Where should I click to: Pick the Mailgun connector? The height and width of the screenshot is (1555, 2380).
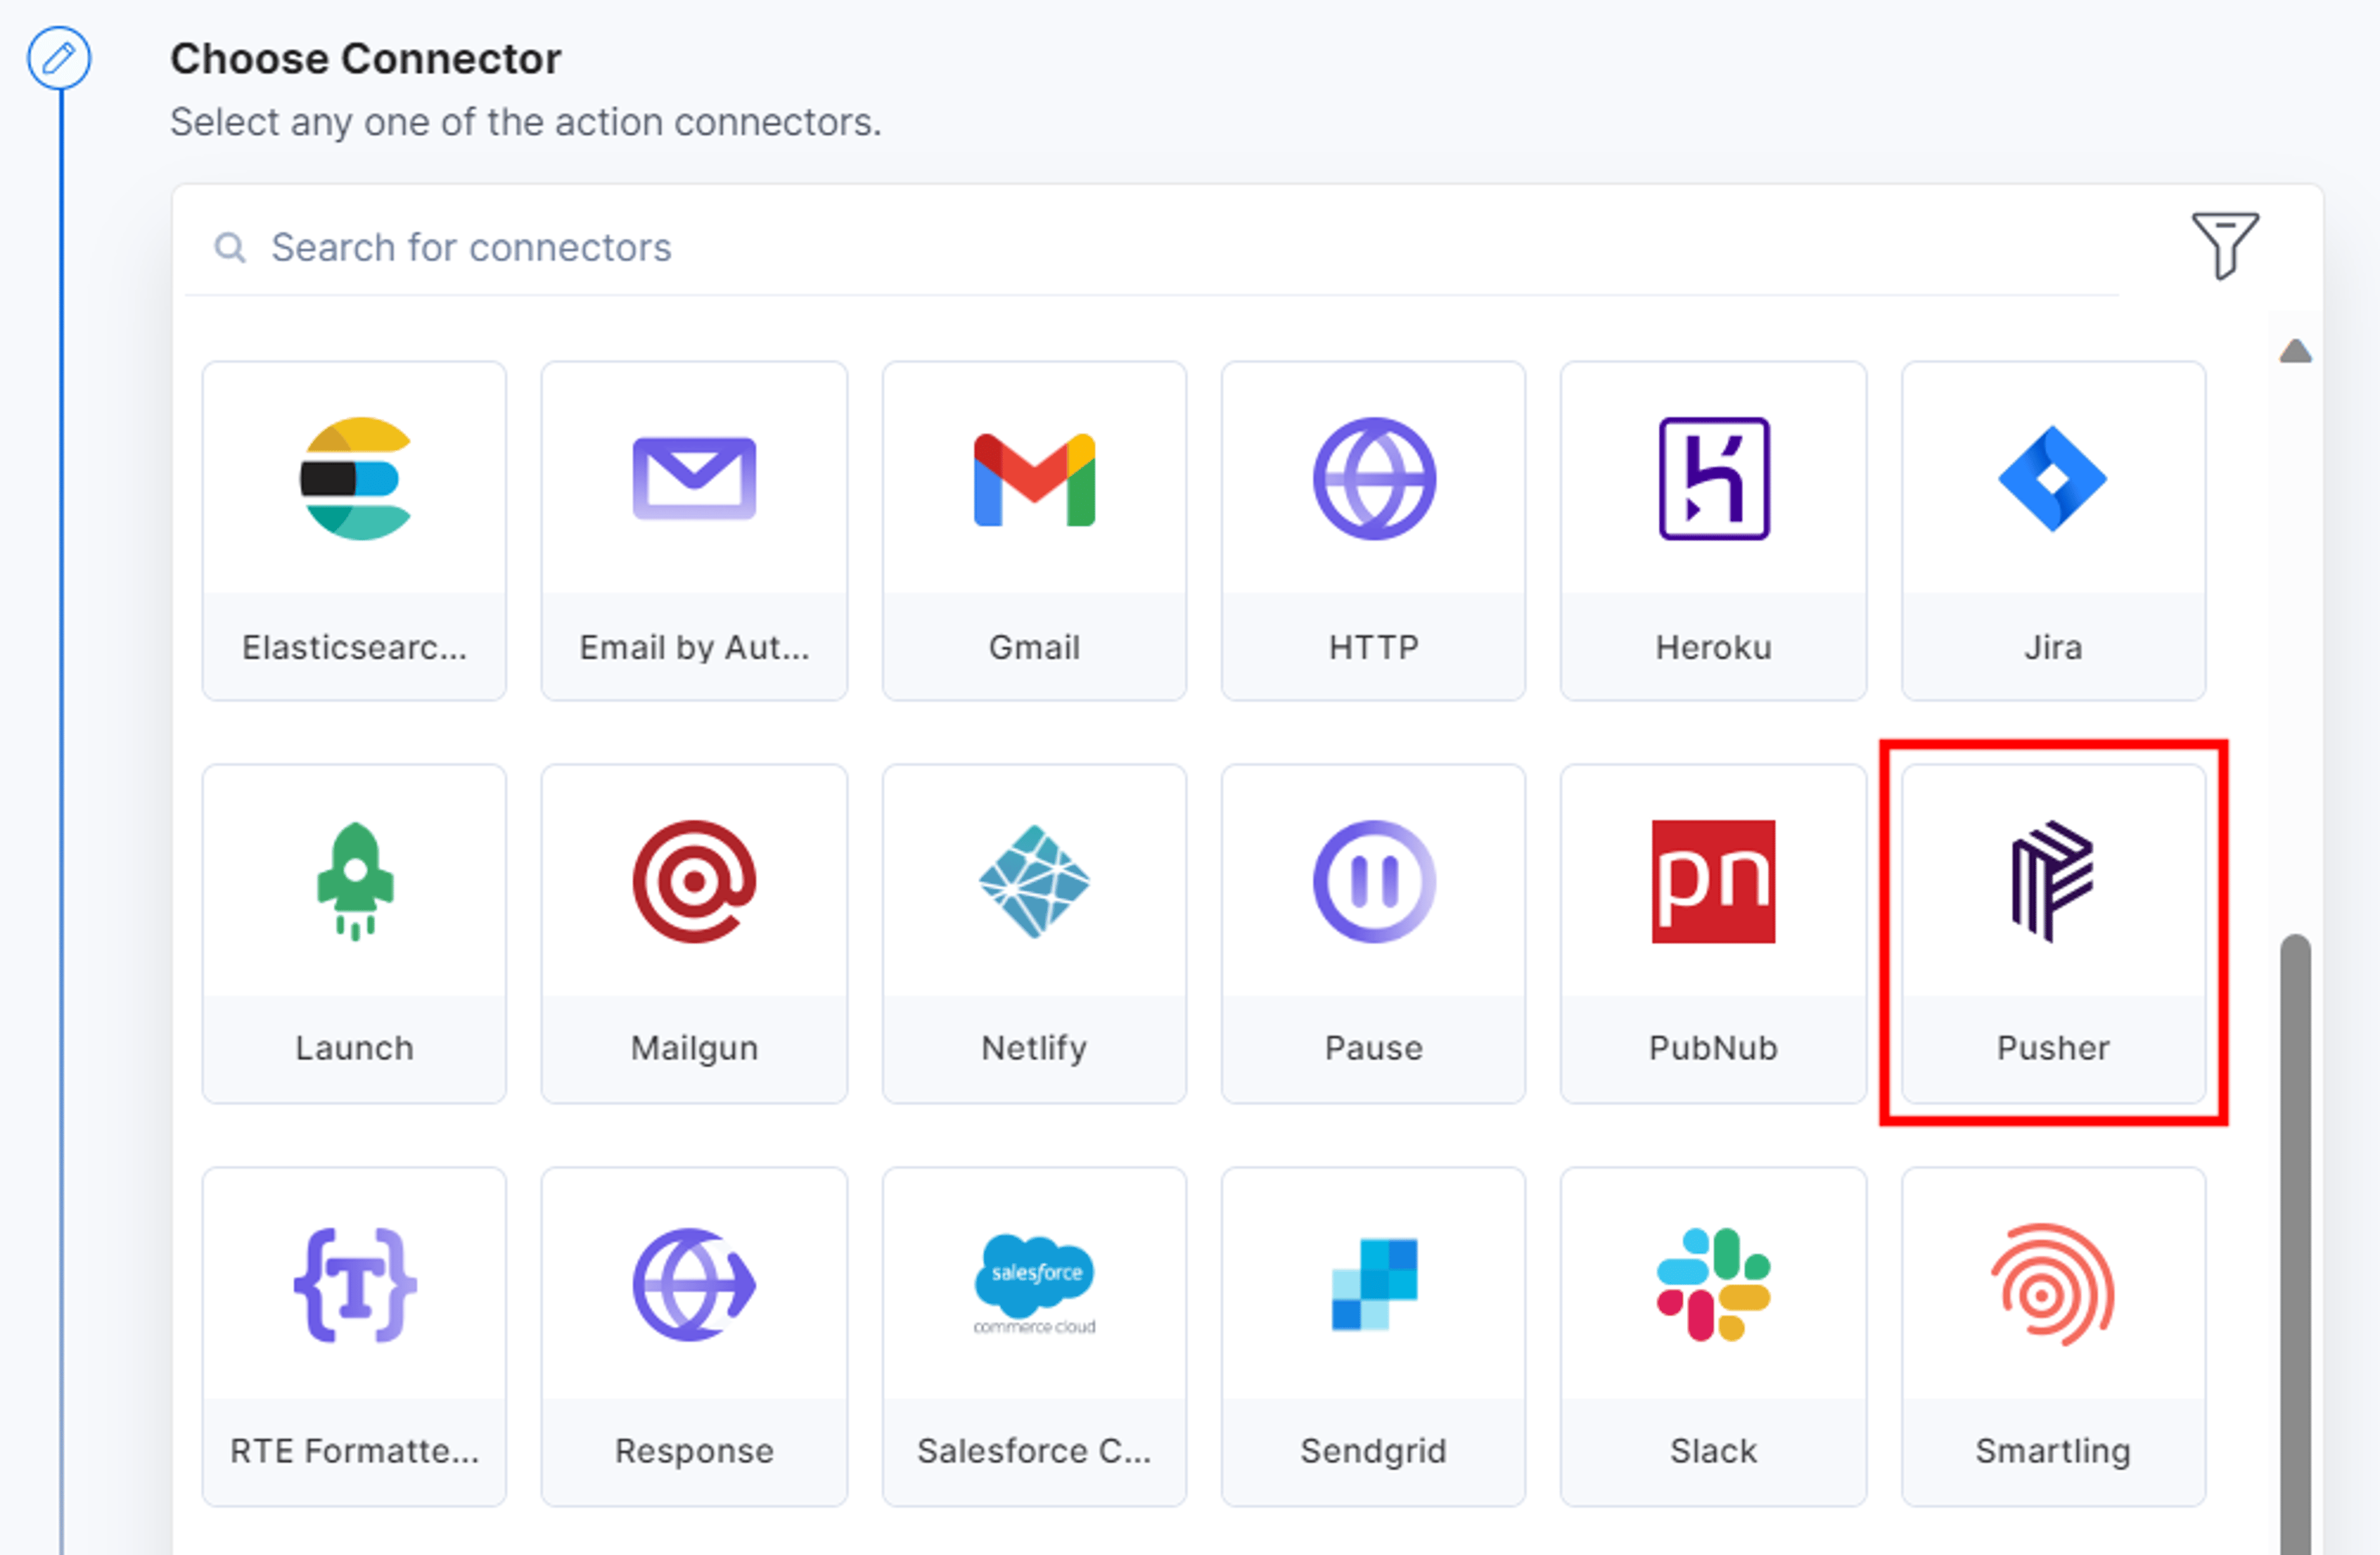(694, 933)
